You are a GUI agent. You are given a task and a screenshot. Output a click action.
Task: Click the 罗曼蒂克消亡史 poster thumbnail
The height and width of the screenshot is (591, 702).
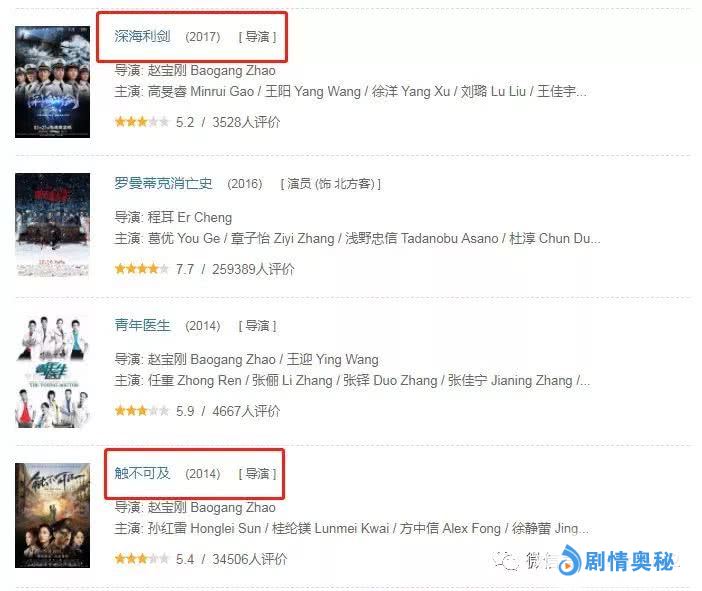52,225
